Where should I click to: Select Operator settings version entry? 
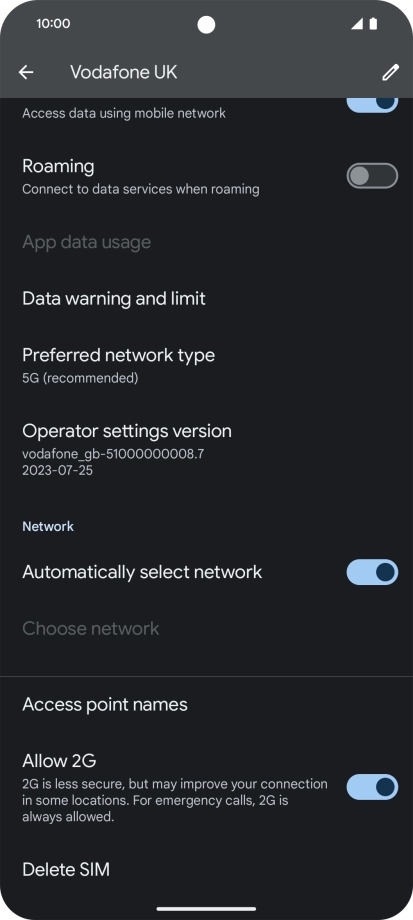click(x=206, y=449)
